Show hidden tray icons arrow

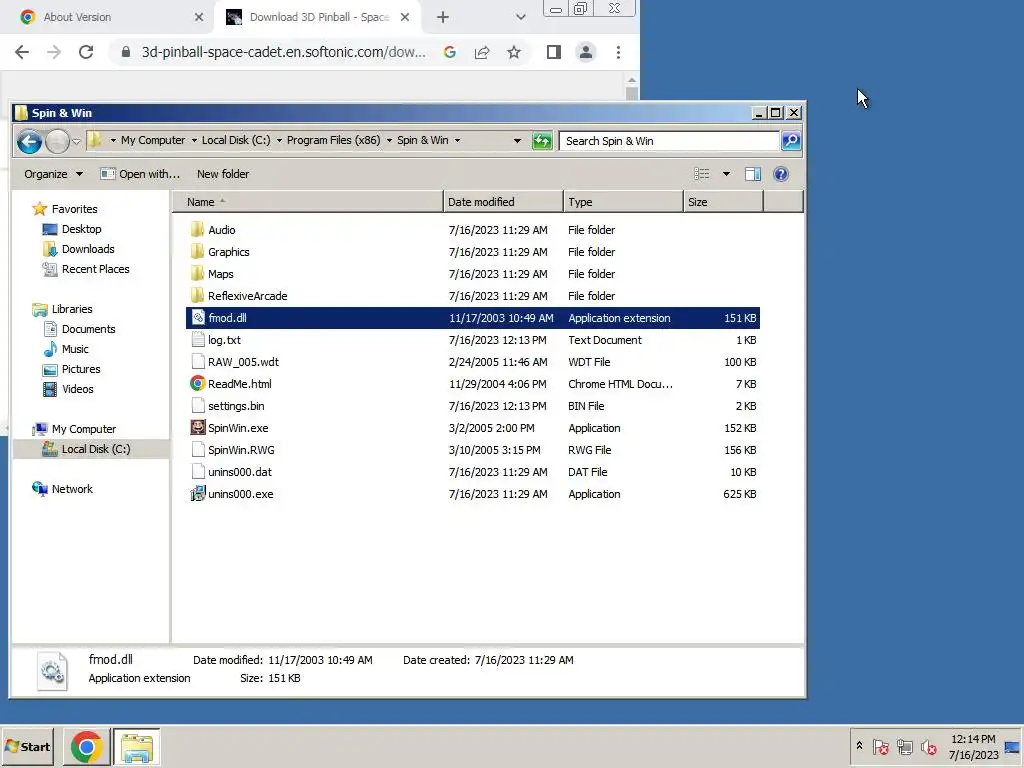[859, 746]
